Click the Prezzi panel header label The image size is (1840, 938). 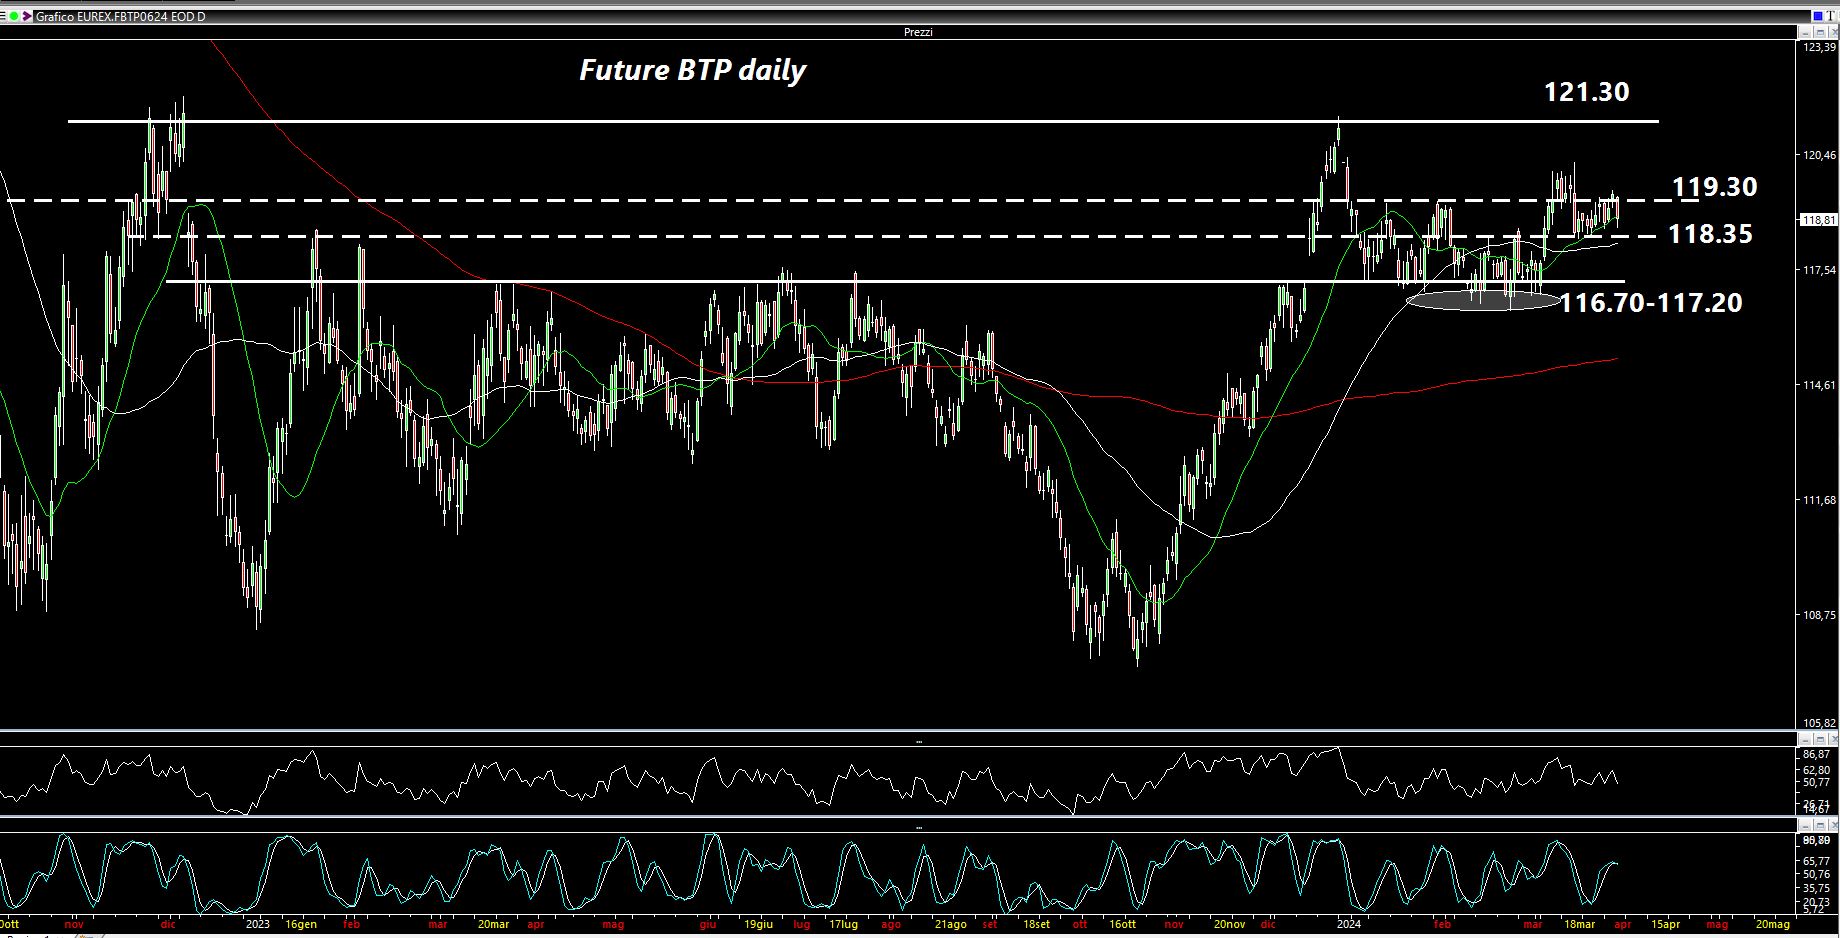click(918, 32)
